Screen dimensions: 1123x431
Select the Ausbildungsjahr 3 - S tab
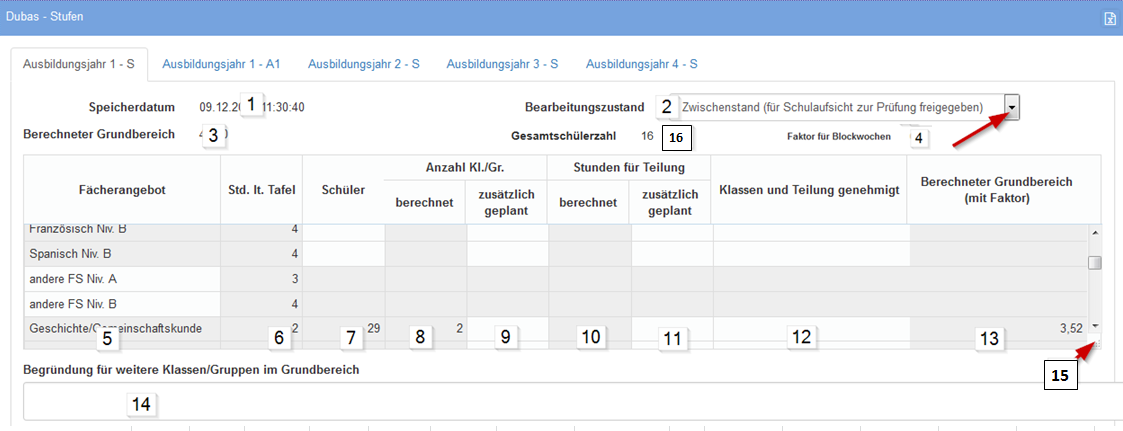502,63
